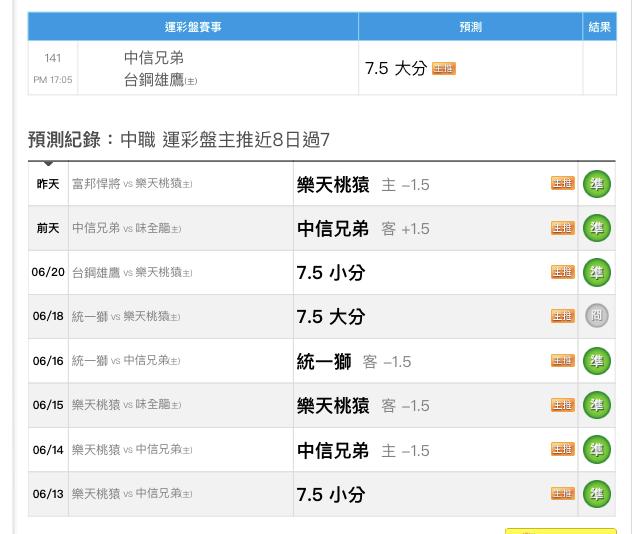640x534 pixels.
Task: Click the 預測 column header
Action: pyautogui.click(x=470, y=27)
